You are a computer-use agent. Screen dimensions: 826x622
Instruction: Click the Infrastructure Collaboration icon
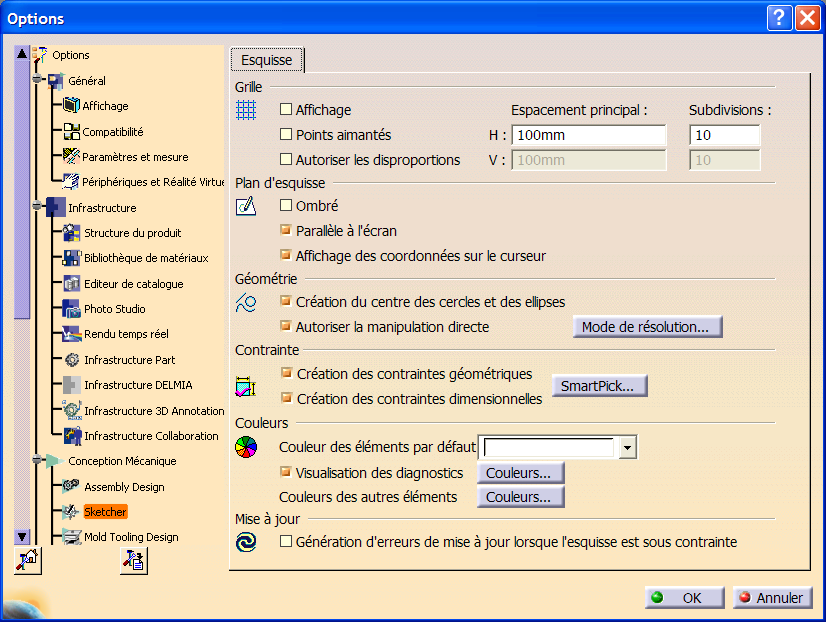pyautogui.click(x=72, y=436)
